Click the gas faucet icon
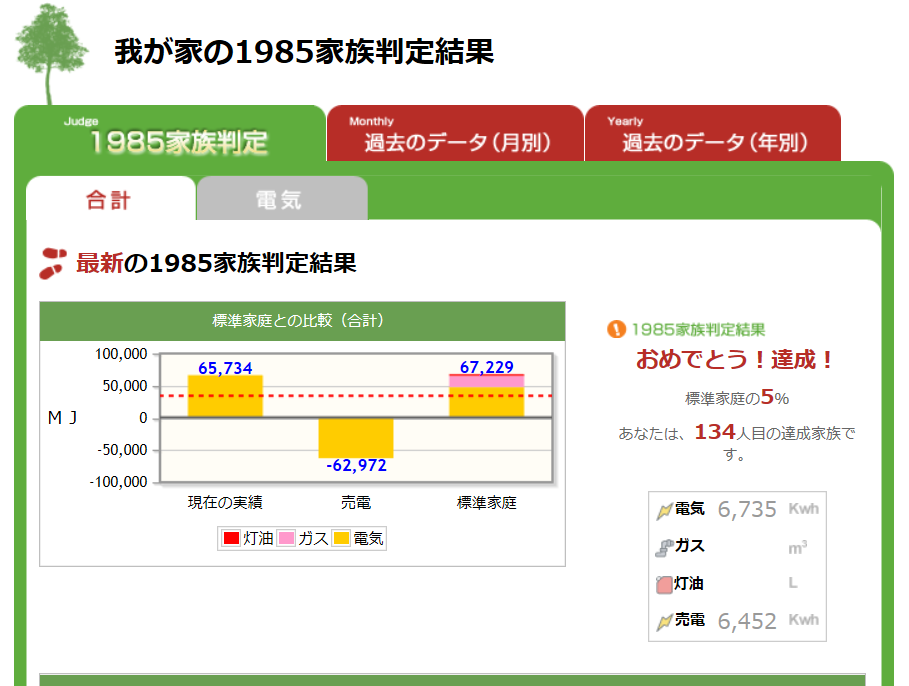Viewport: 909px width, 686px height. pyautogui.click(x=664, y=547)
